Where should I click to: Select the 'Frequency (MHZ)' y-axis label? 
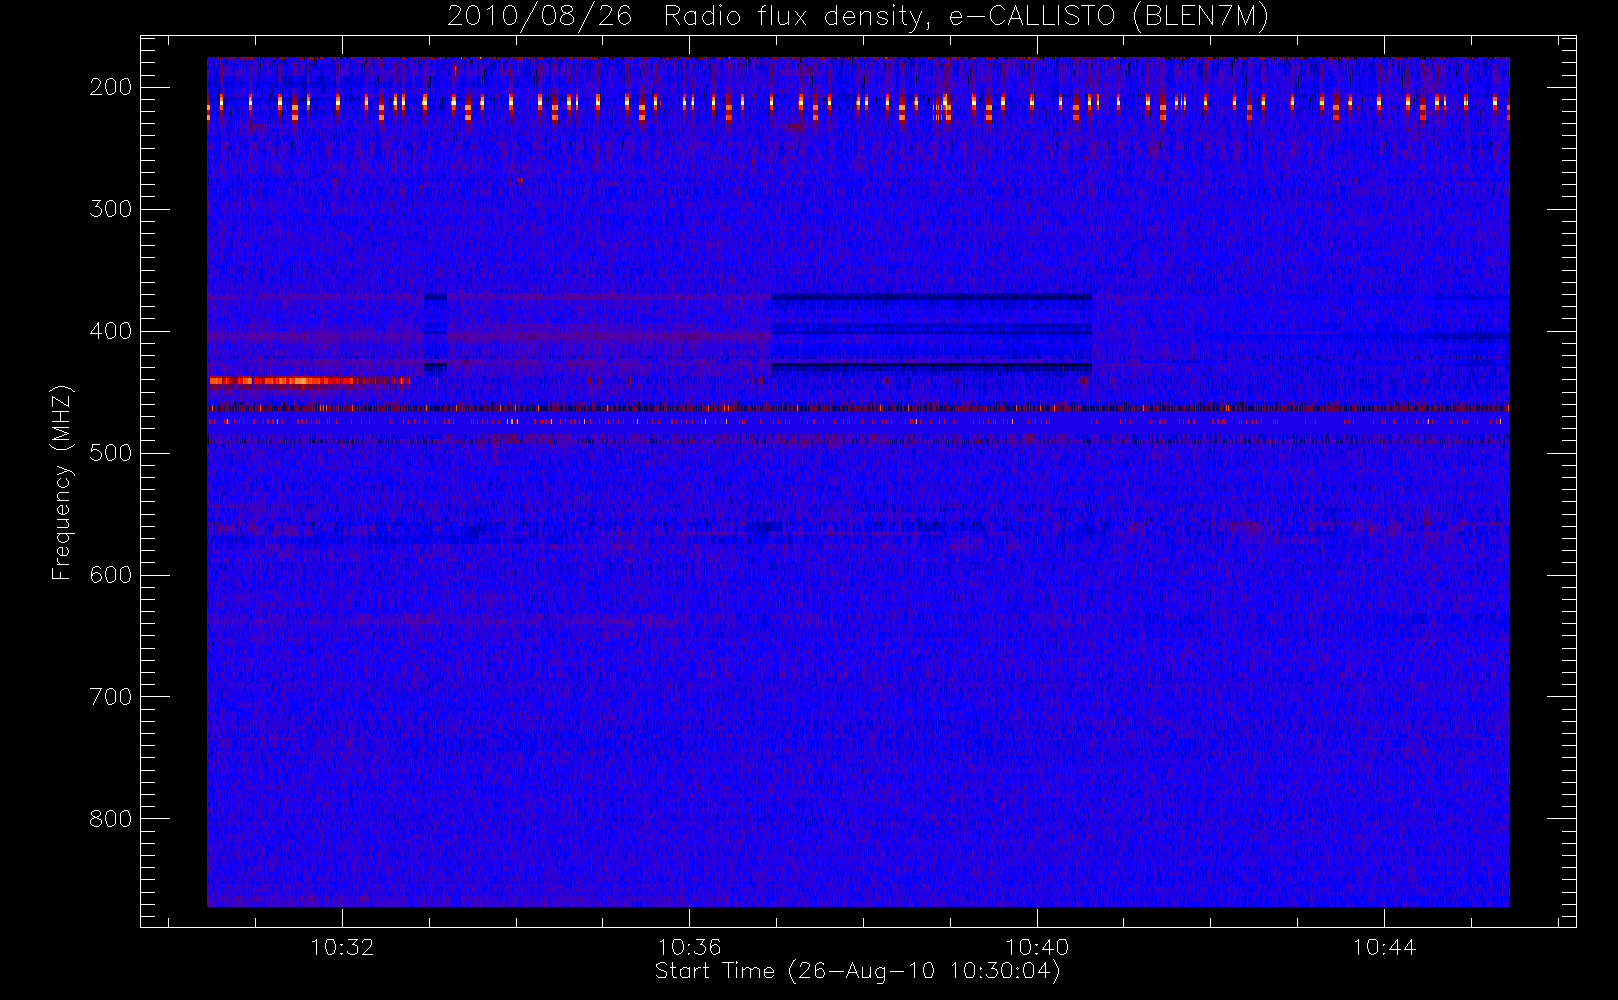pyautogui.click(x=61, y=482)
